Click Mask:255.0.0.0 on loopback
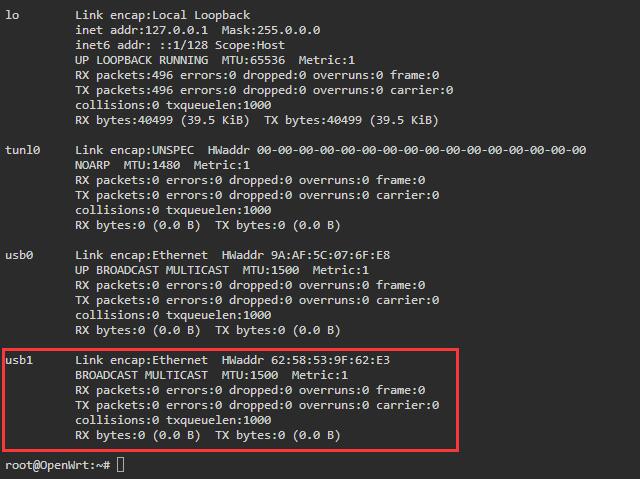This screenshot has height=479, width=640. point(271,30)
